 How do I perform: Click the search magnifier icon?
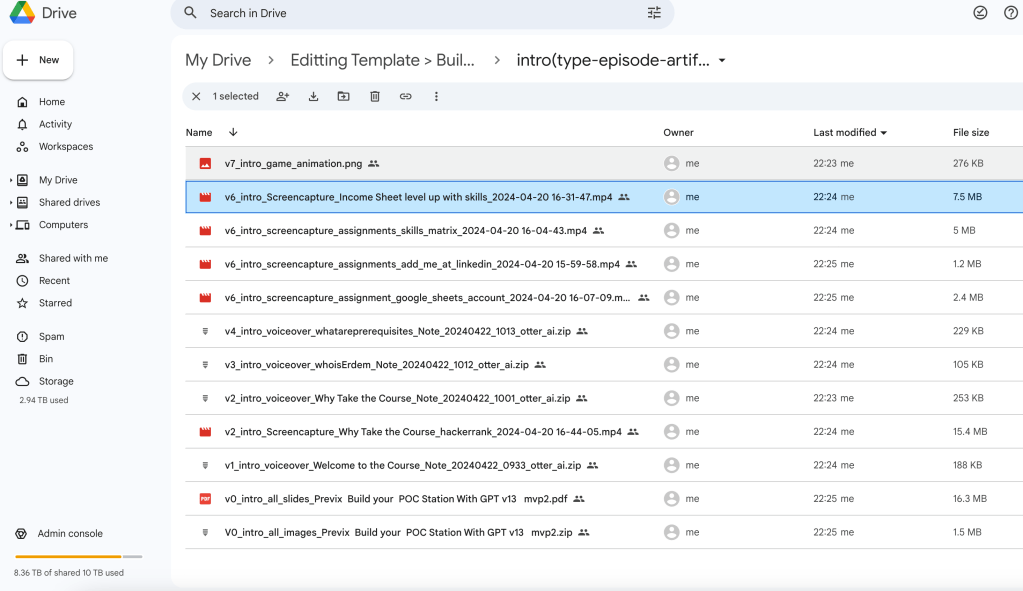coord(190,13)
